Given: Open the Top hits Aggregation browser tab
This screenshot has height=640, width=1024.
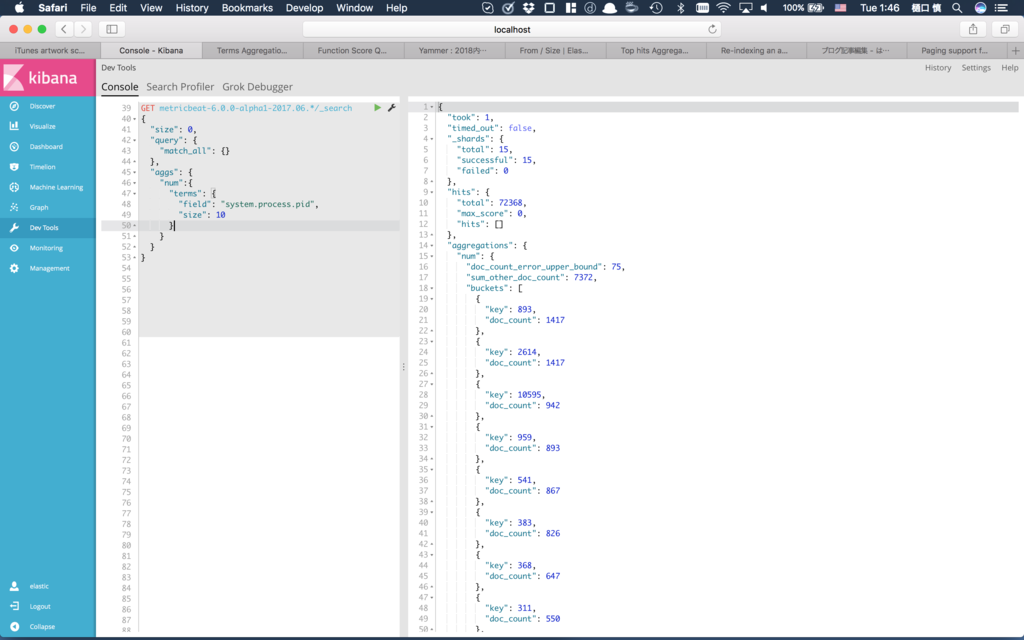Looking at the screenshot, I should pos(655,50).
